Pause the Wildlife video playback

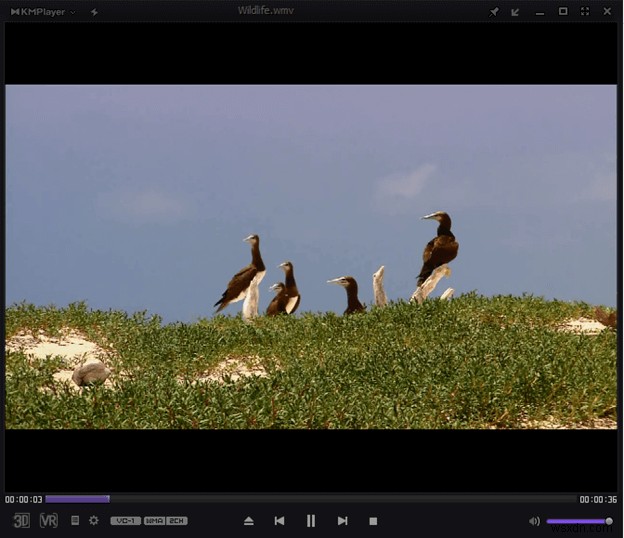pos(311,521)
